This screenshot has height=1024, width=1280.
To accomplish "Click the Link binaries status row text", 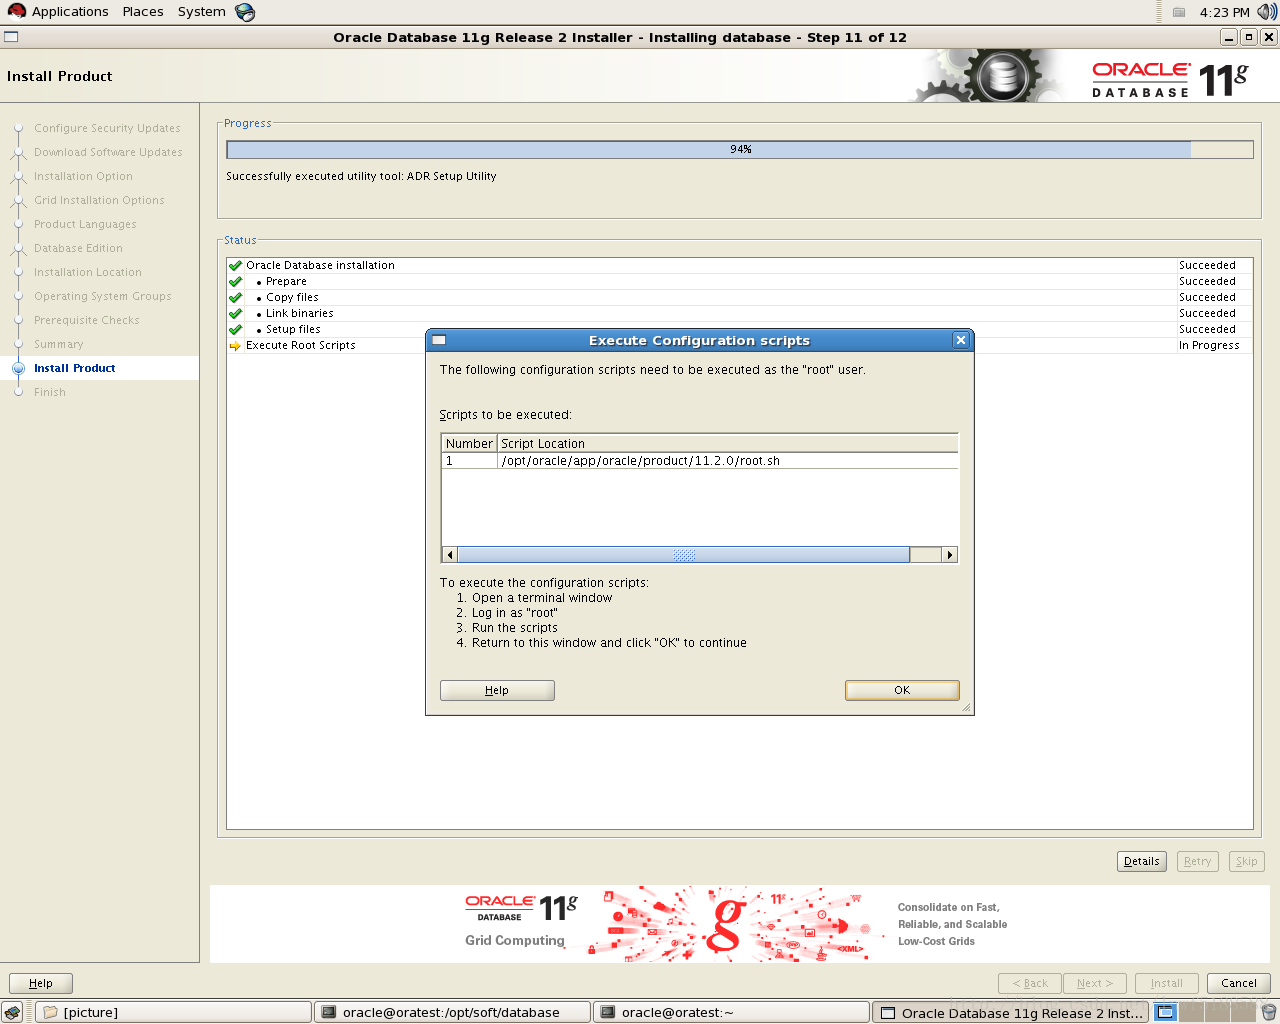I will coord(300,313).
